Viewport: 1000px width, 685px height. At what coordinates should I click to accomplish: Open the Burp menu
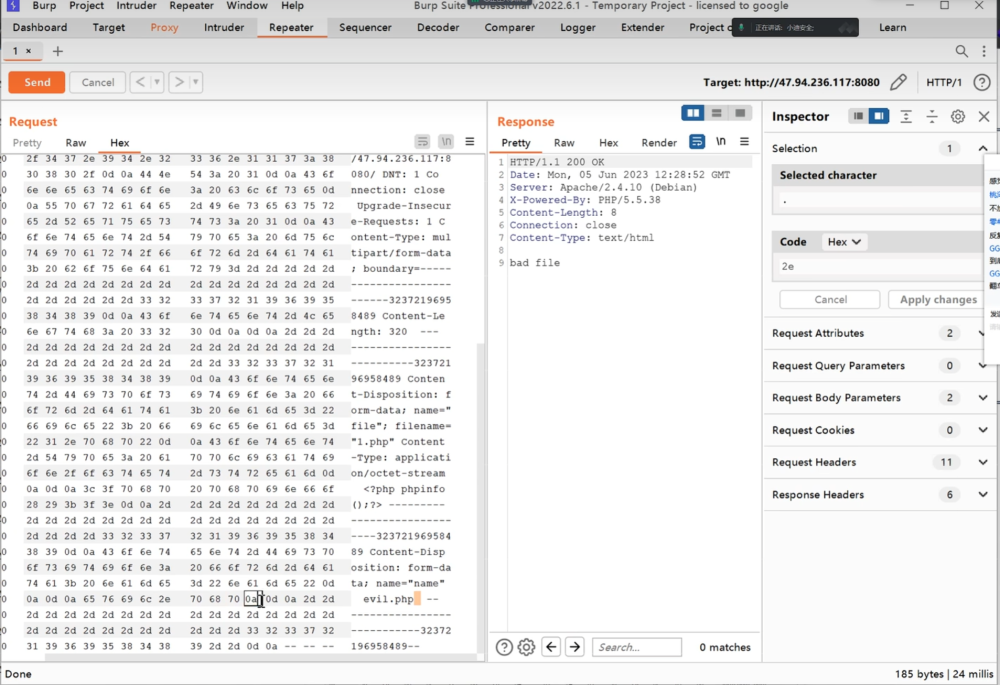44,6
